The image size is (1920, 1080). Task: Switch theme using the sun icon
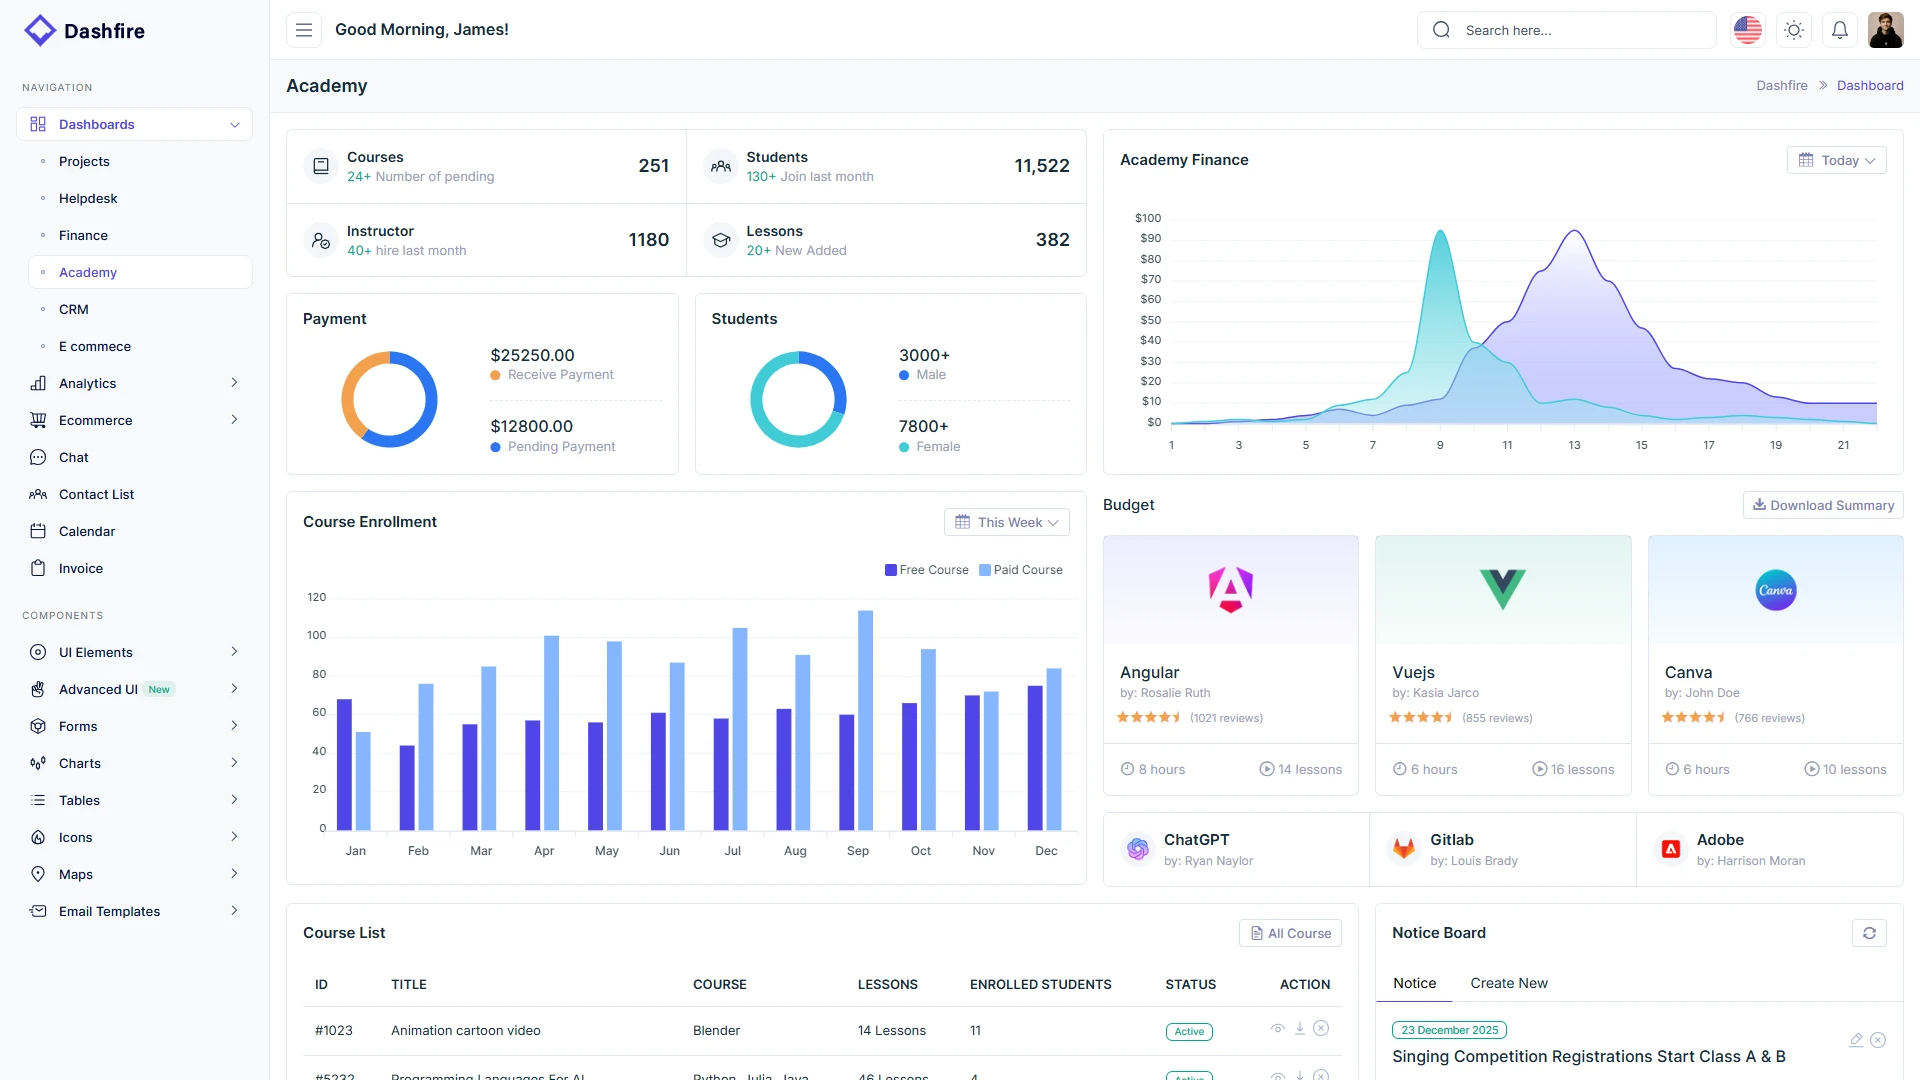1794,30
